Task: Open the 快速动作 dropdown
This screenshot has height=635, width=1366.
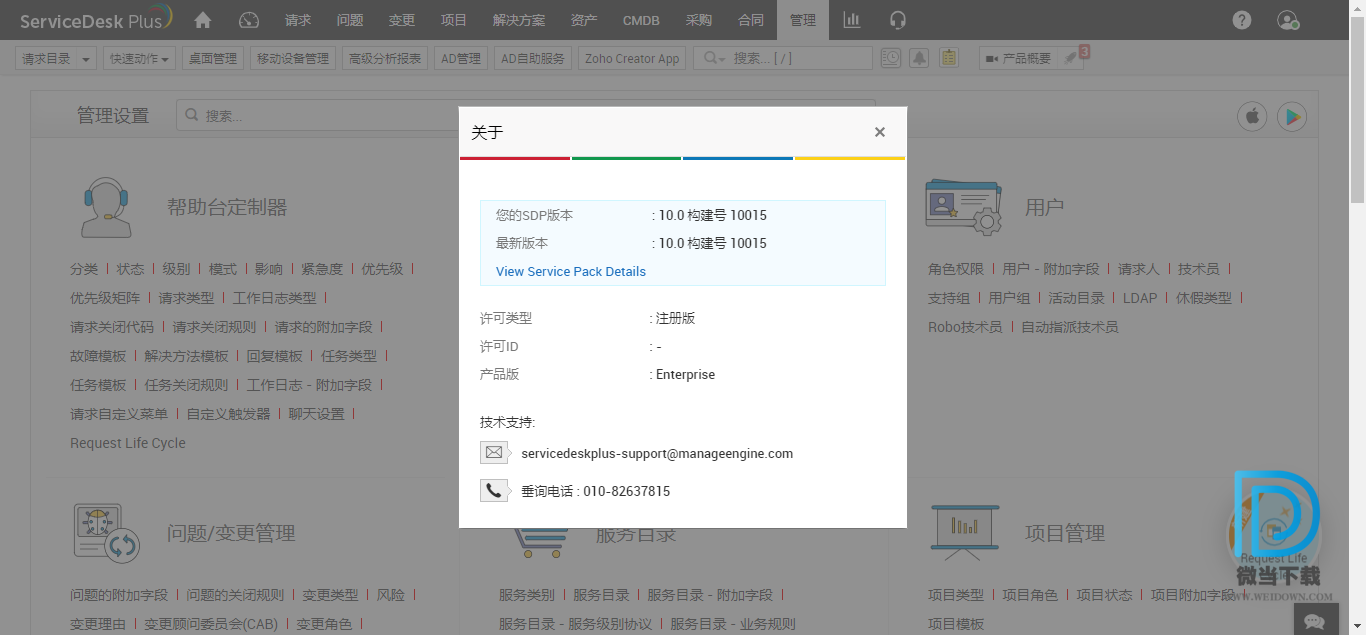Action: tap(139, 59)
